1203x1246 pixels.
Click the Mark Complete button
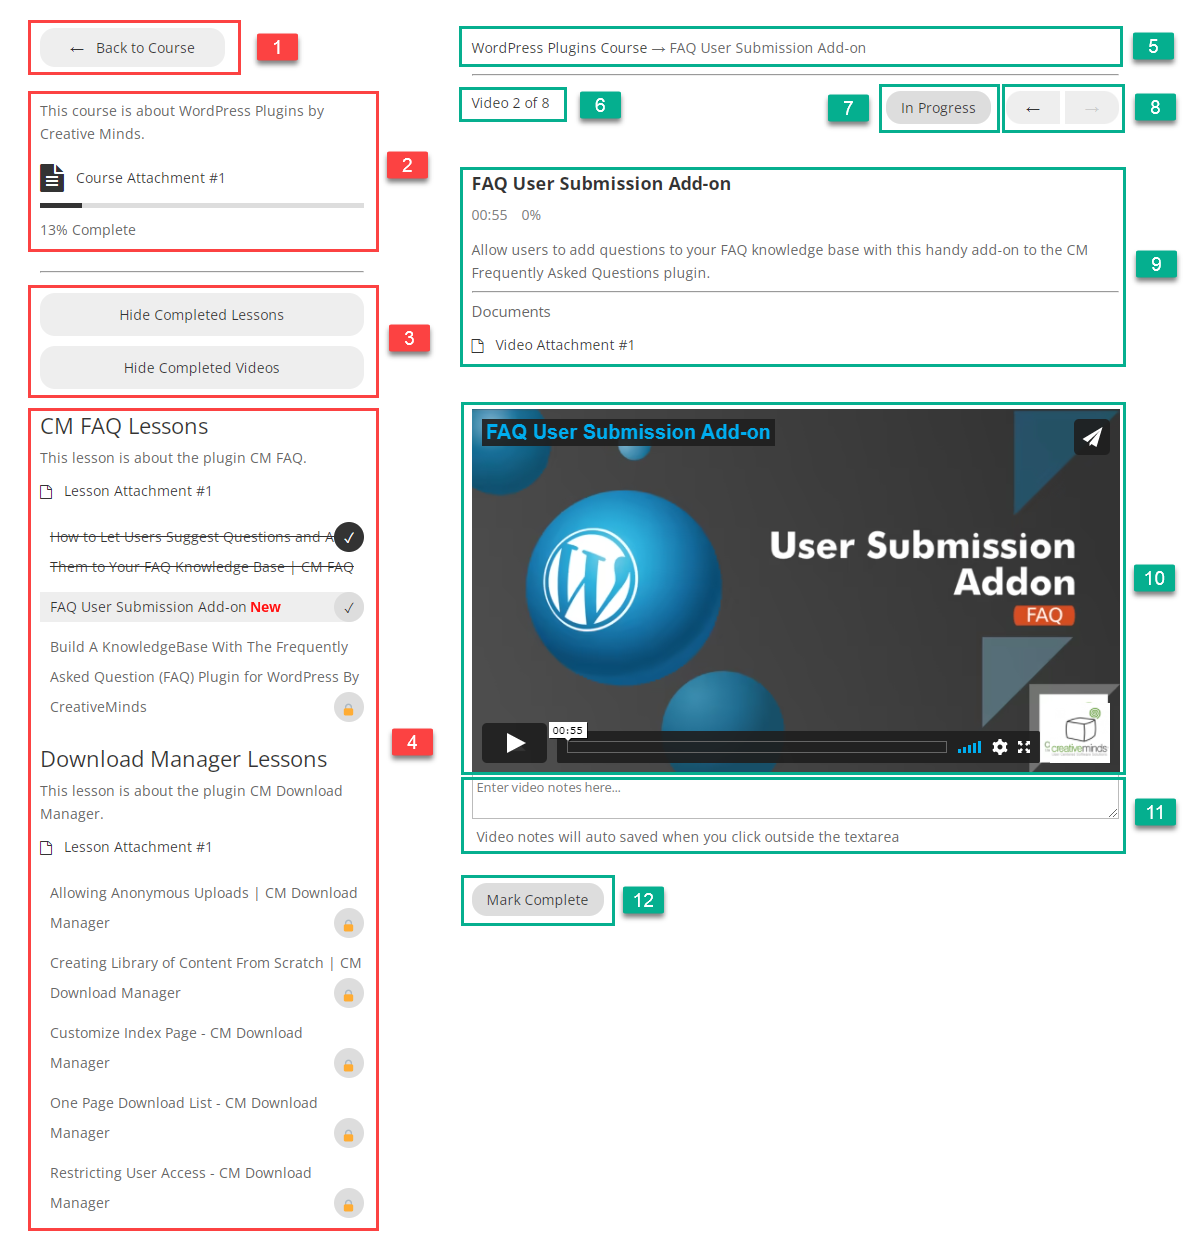pyautogui.click(x=538, y=900)
